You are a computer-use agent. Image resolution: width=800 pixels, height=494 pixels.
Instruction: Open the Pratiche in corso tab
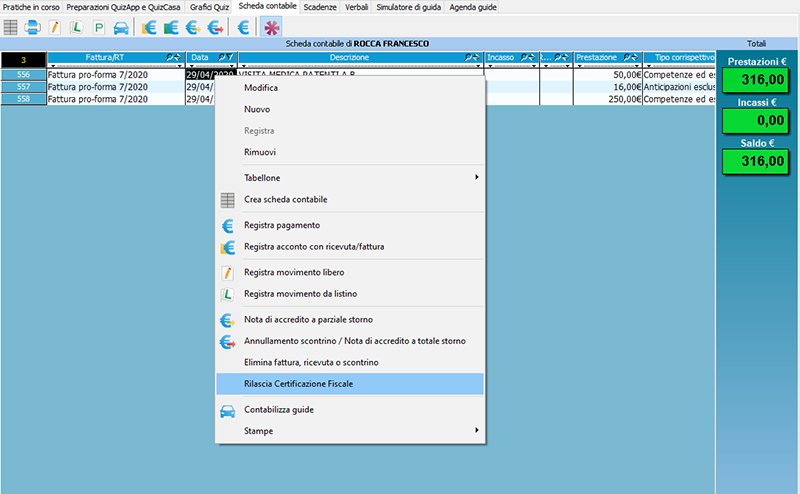[31, 7]
